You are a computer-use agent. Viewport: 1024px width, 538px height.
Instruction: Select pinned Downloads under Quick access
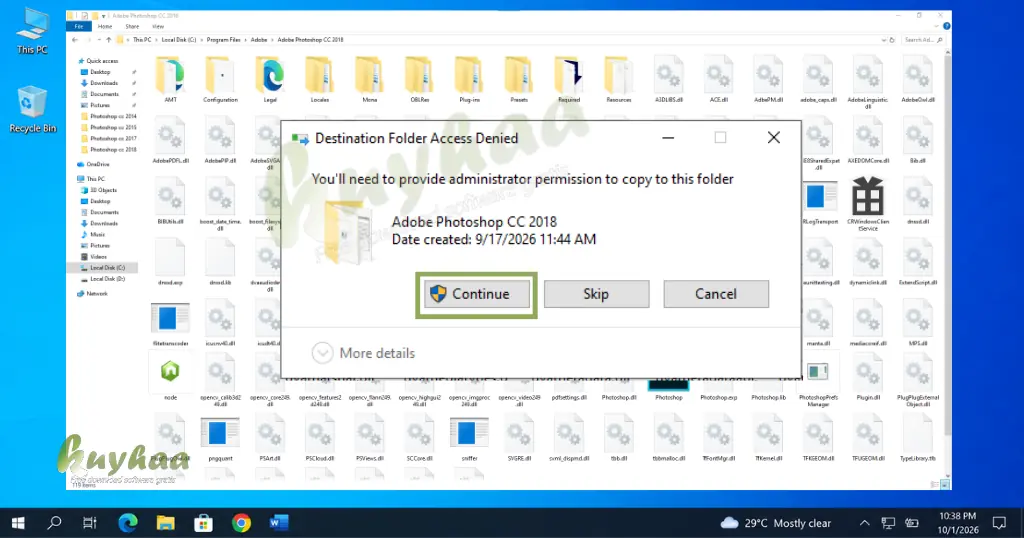point(104,83)
